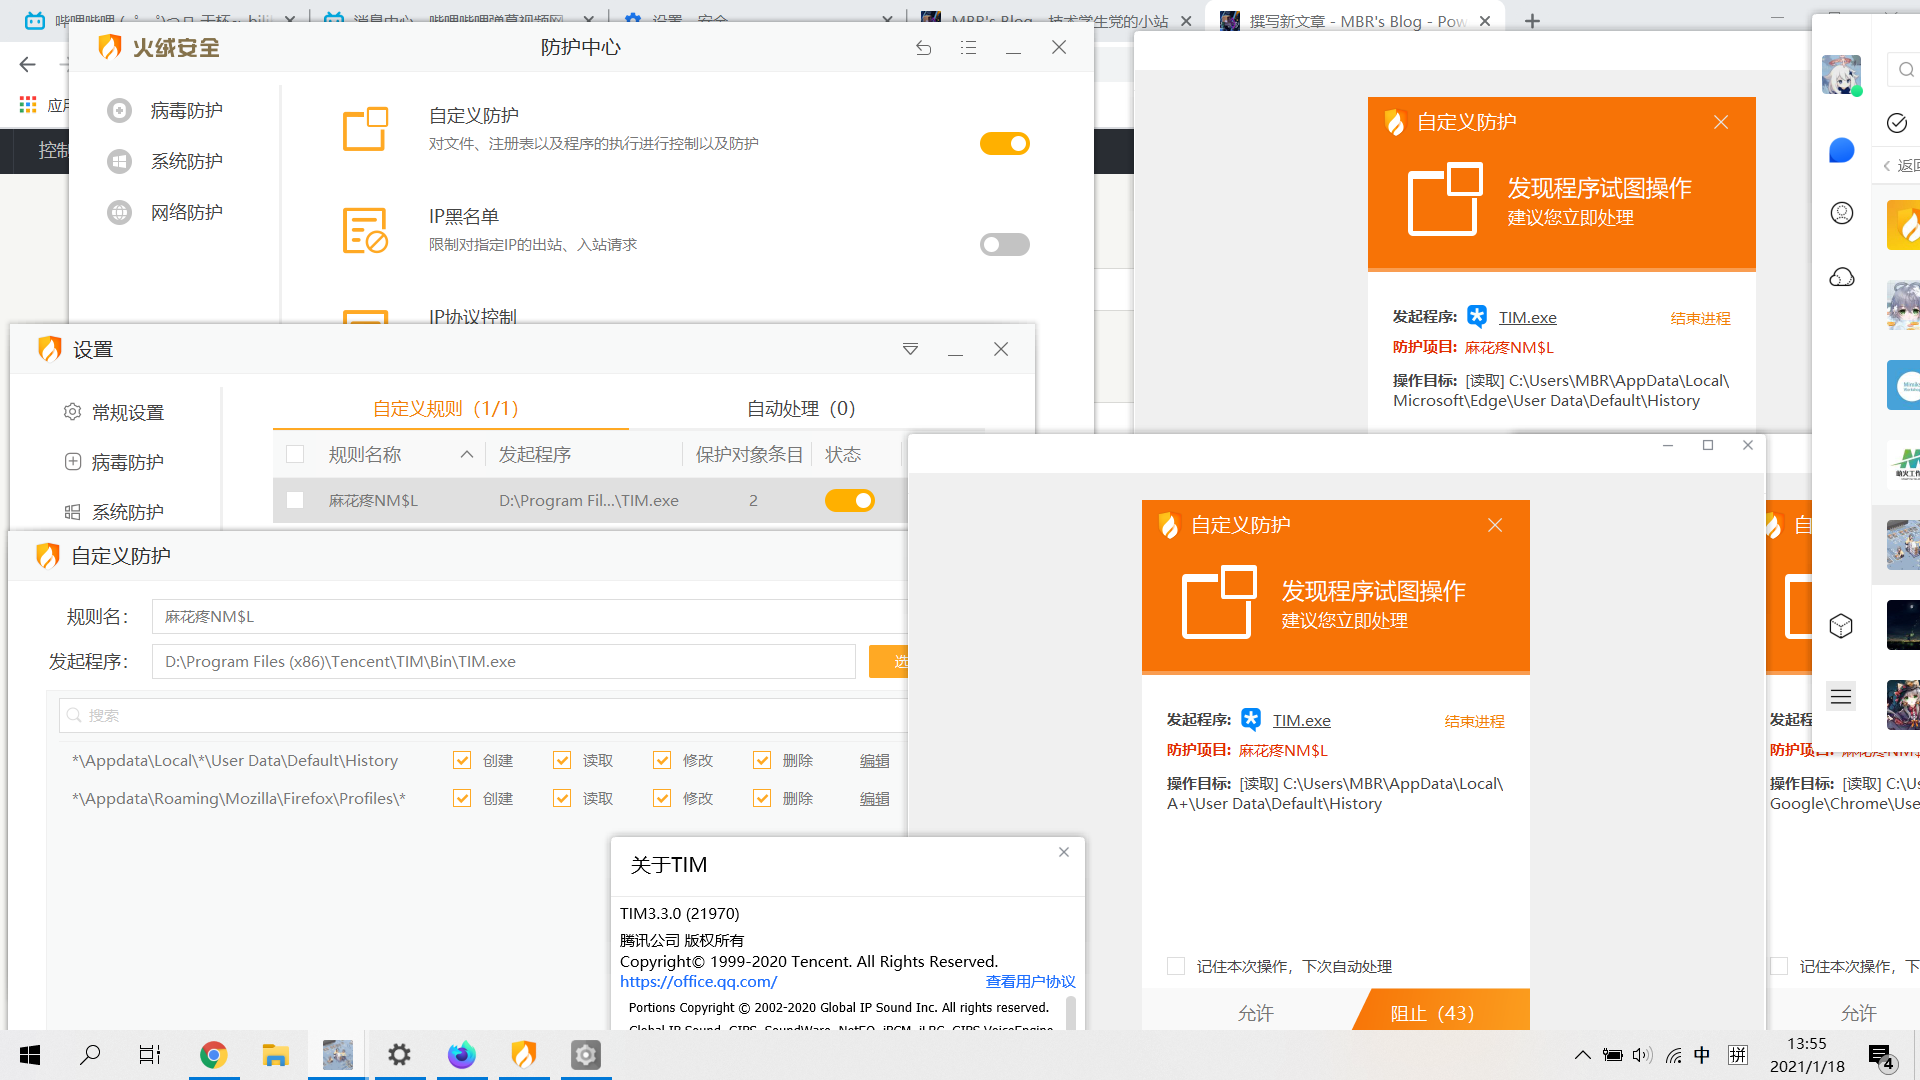This screenshot has width=1920, height=1080.
Task: Sort by the 规则名称 column arrow
Action: (x=466, y=455)
